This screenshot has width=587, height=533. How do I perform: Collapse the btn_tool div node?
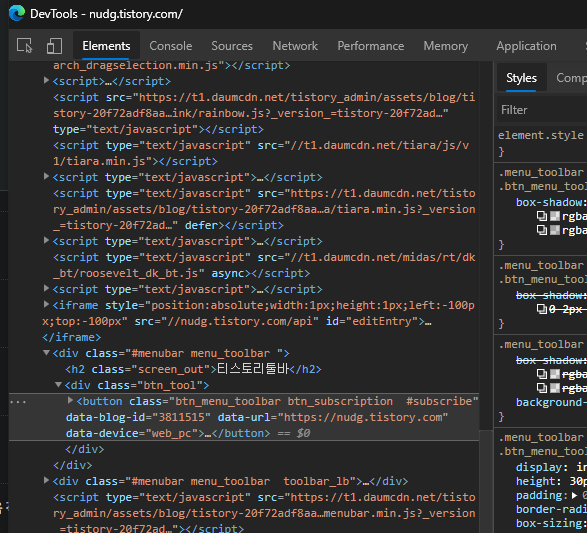point(58,384)
